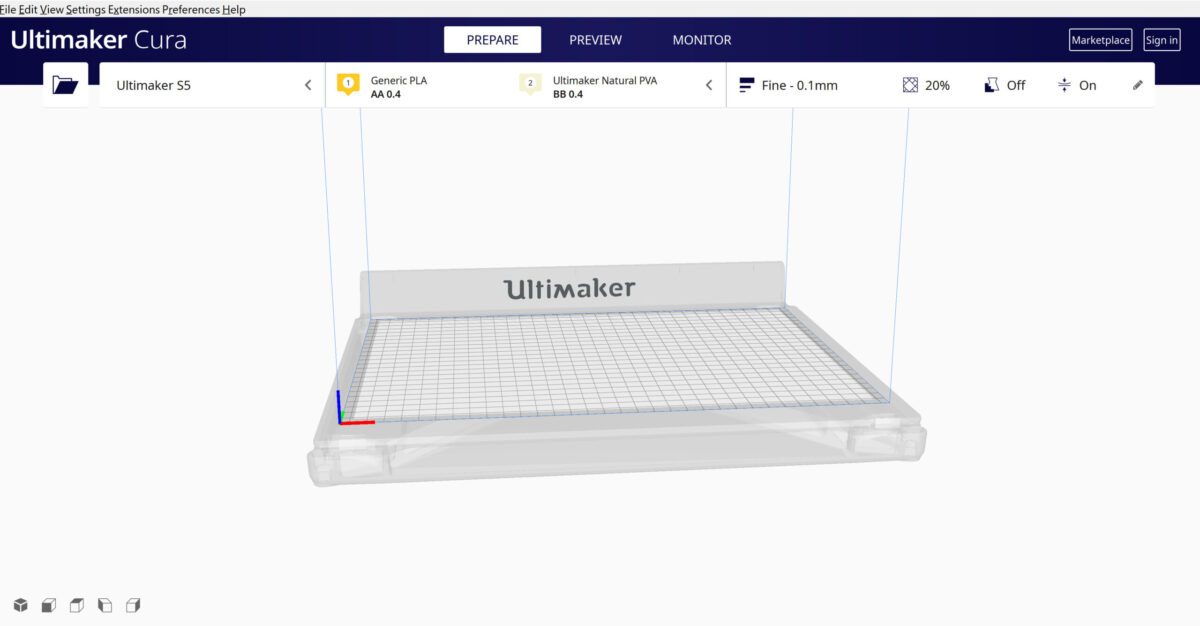Switch to top view cube icon

(x=76, y=605)
